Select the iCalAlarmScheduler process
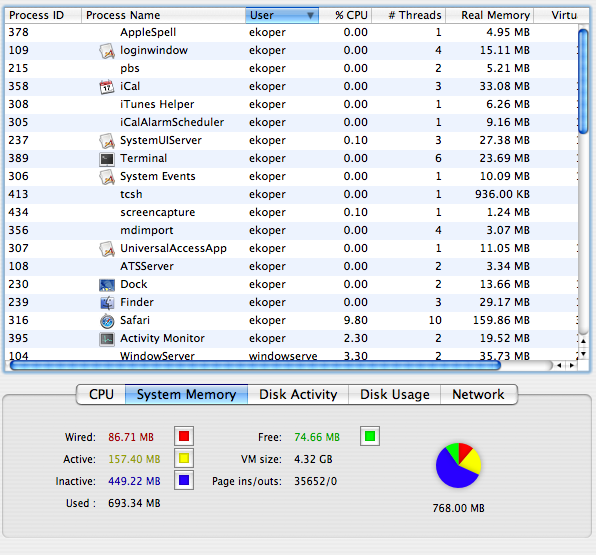This screenshot has height=555, width=596. coord(292,122)
